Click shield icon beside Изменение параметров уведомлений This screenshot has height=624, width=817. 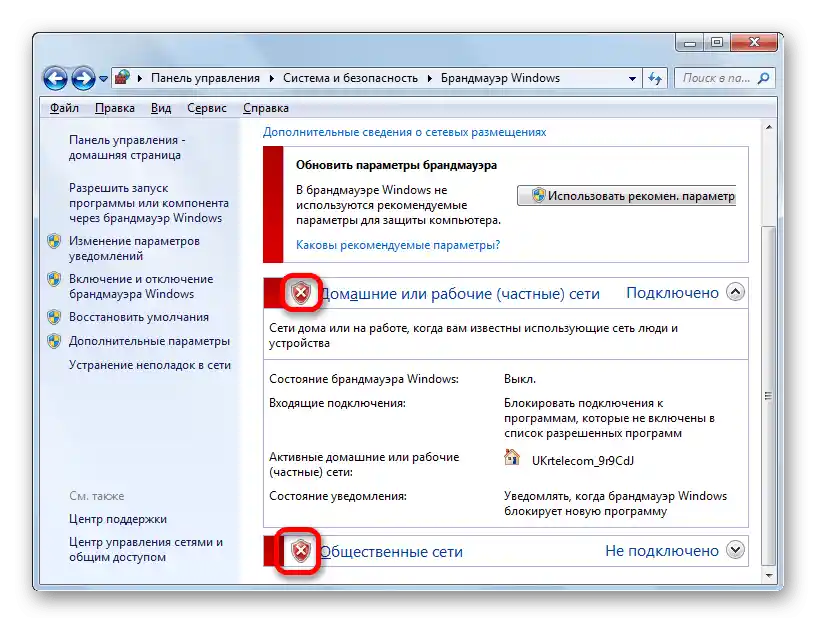[x=54, y=241]
